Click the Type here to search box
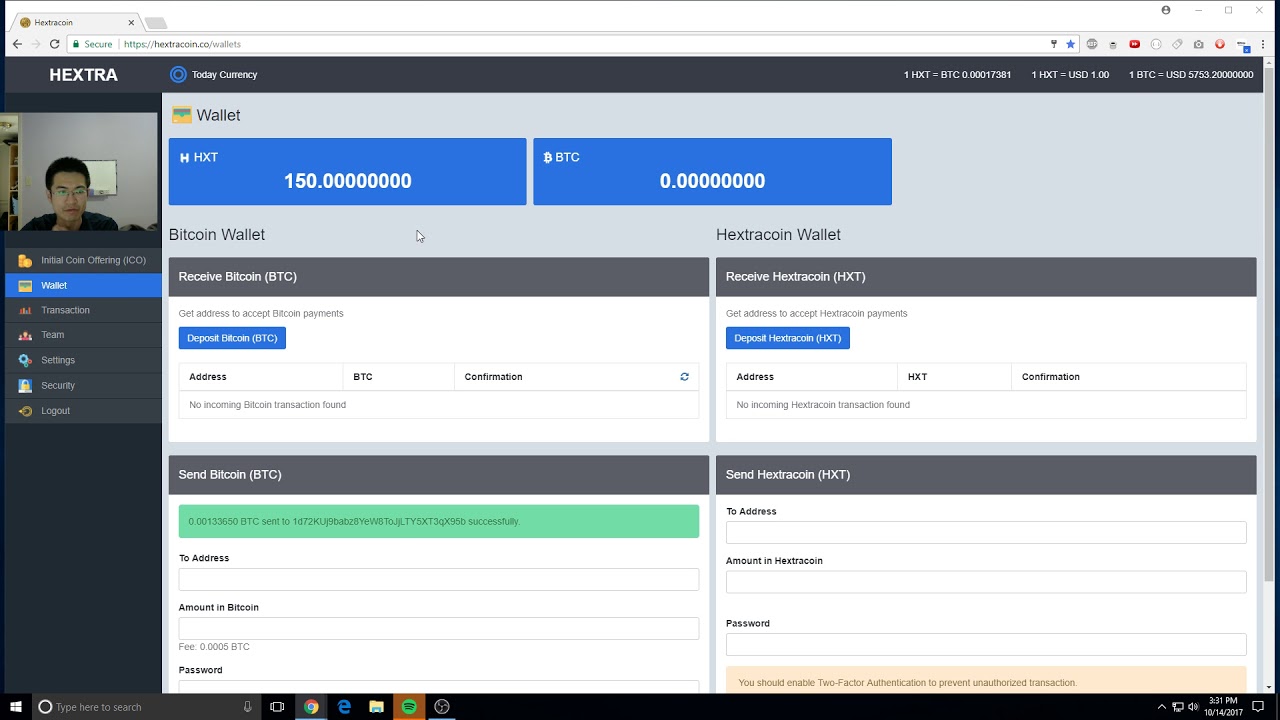The width and height of the screenshot is (1280, 720). (x=147, y=707)
